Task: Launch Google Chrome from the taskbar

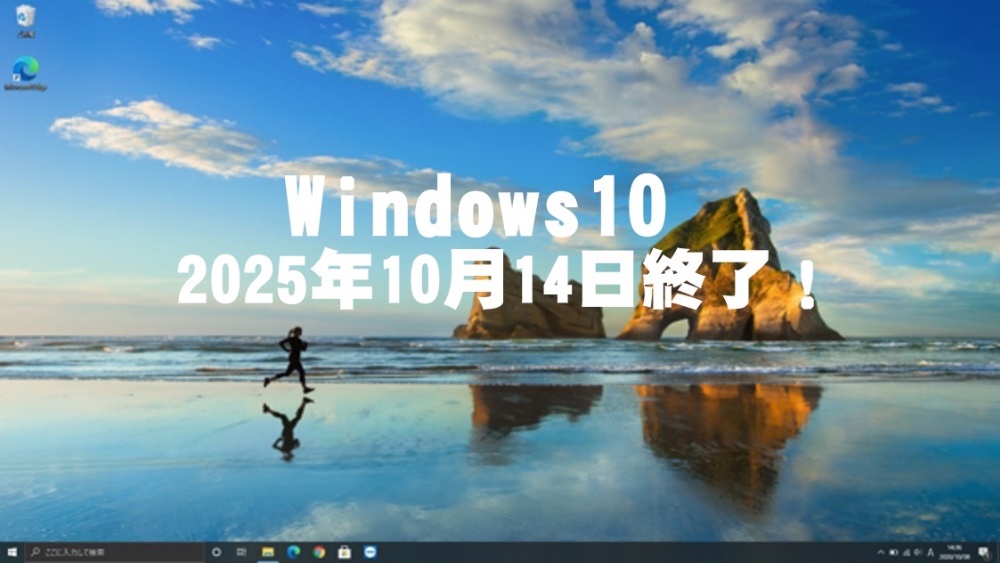Action: [x=319, y=552]
